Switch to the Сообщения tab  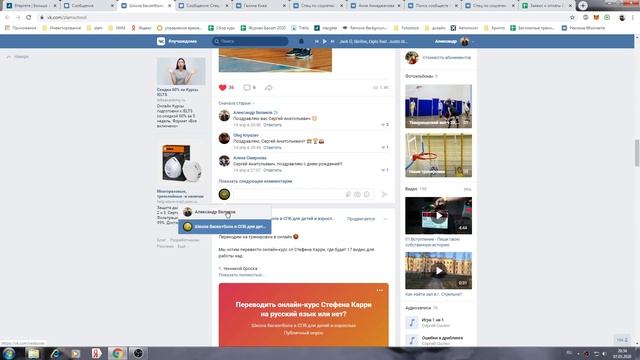point(87,6)
